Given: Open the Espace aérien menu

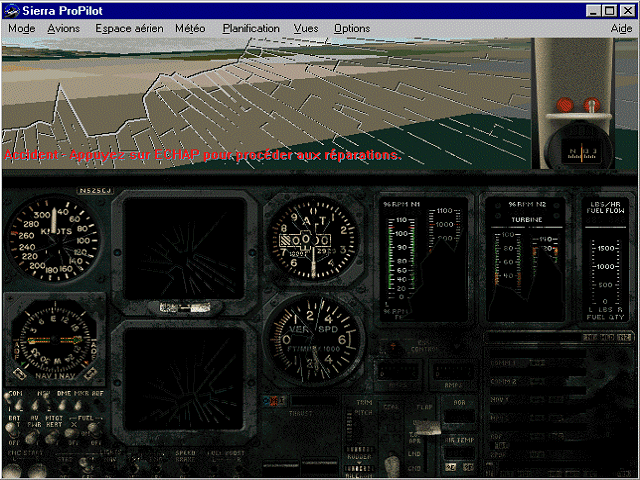Looking at the screenshot, I should point(129,29).
